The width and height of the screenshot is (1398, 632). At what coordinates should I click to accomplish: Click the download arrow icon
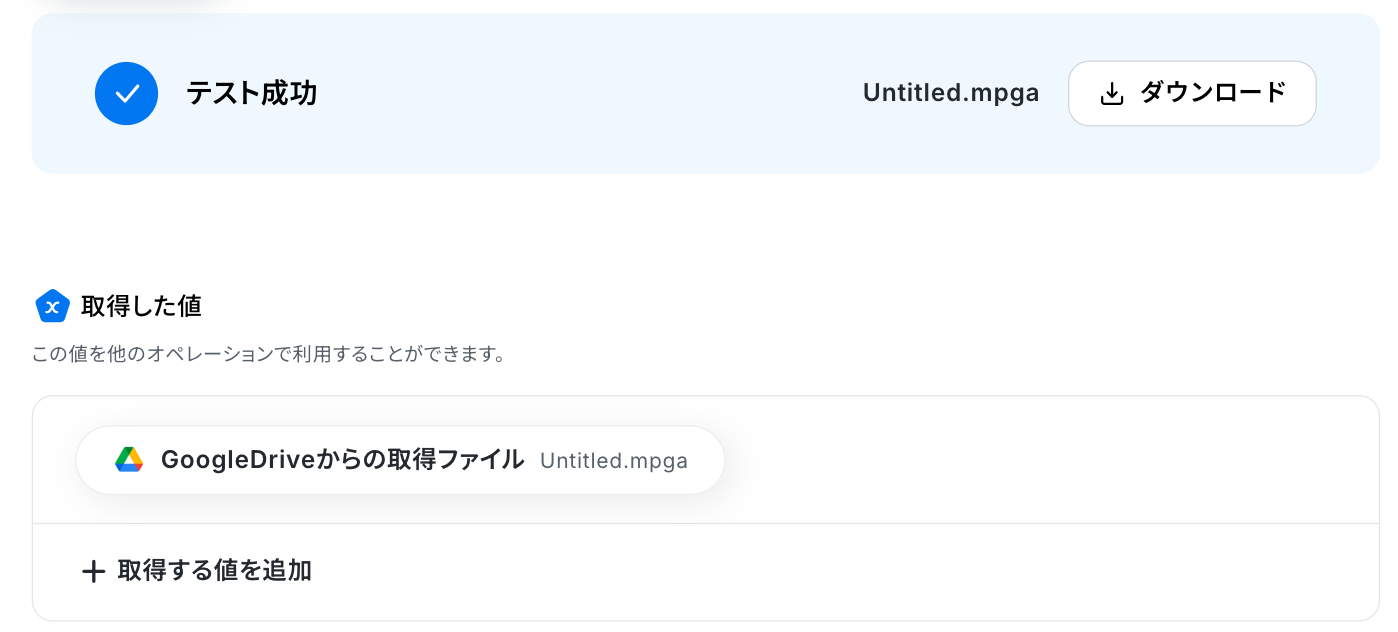[x=1111, y=94]
